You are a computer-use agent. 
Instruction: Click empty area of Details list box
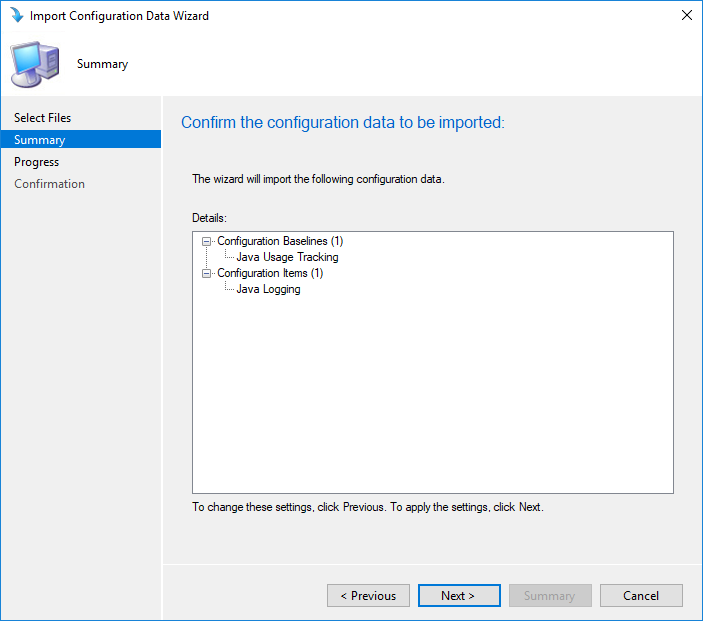[433, 395]
